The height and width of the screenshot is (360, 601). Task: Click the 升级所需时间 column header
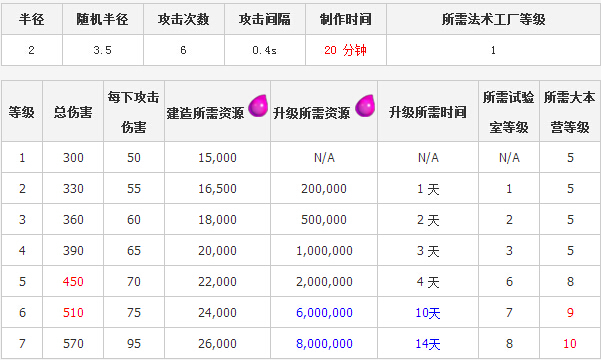428,112
